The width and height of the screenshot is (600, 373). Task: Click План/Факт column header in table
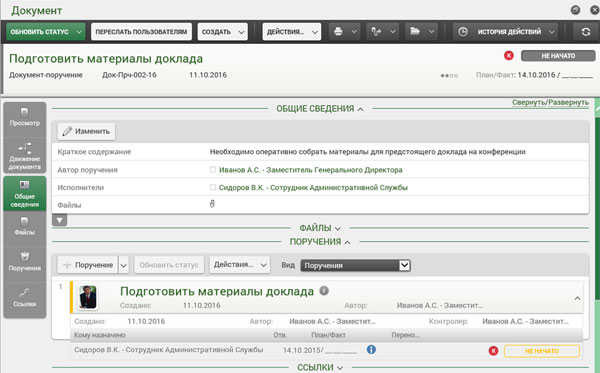point(328,335)
